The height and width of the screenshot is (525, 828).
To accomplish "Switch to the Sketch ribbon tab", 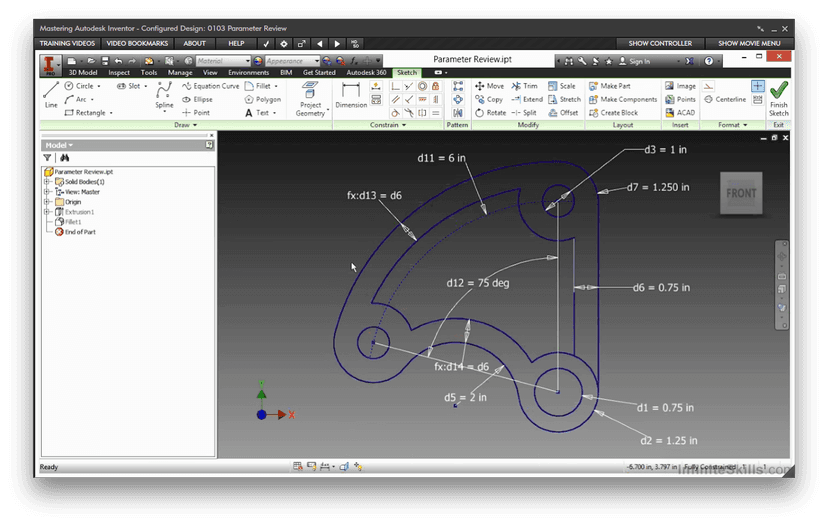I will tap(407, 72).
